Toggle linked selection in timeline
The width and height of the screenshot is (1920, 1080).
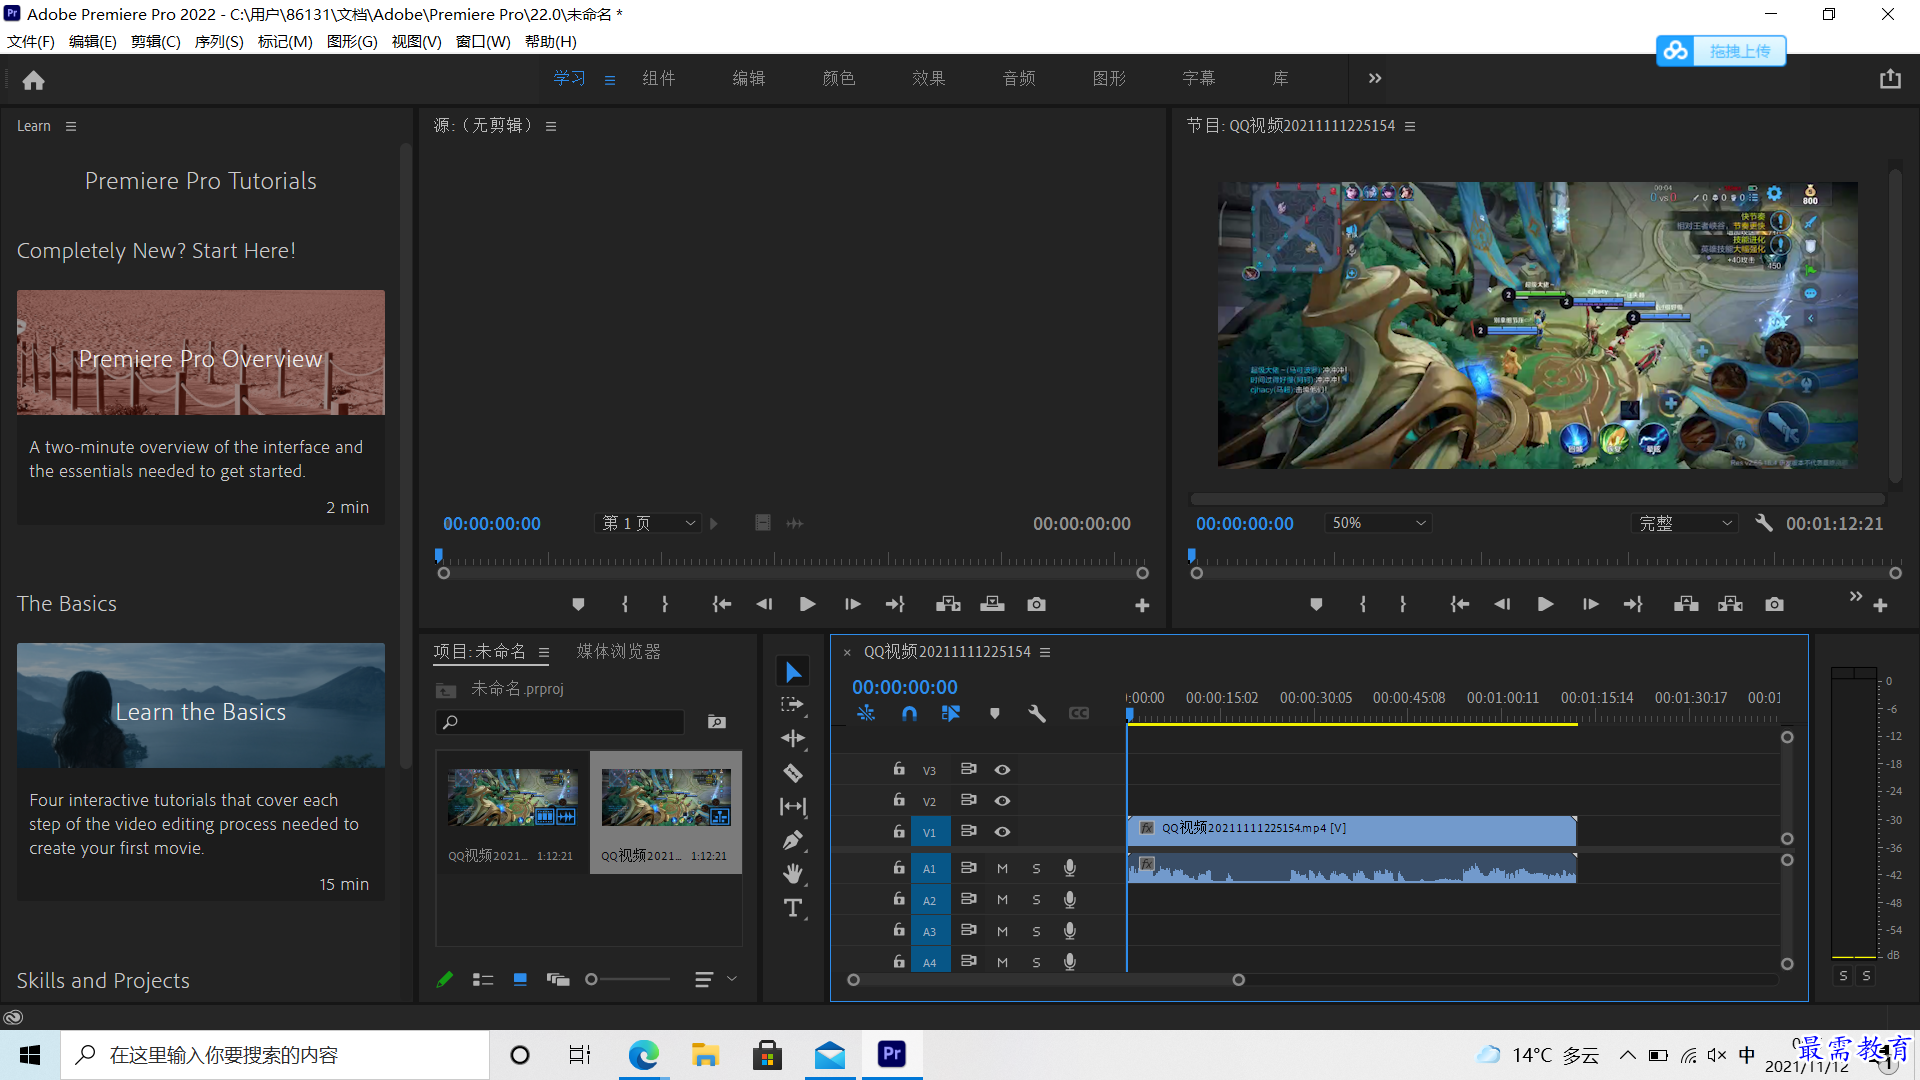pos(950,714)
